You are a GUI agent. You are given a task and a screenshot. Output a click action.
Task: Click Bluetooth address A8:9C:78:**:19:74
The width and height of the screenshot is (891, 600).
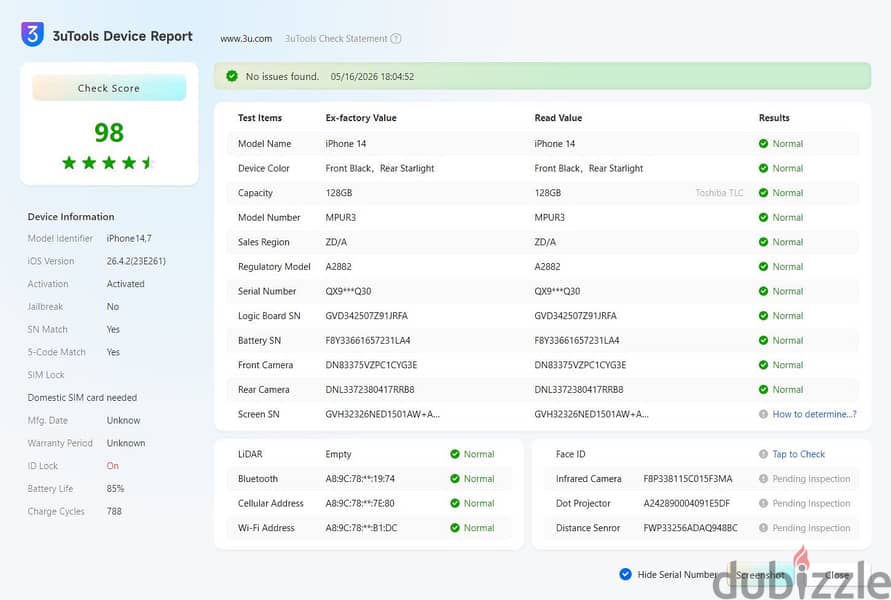pos(360,478)
